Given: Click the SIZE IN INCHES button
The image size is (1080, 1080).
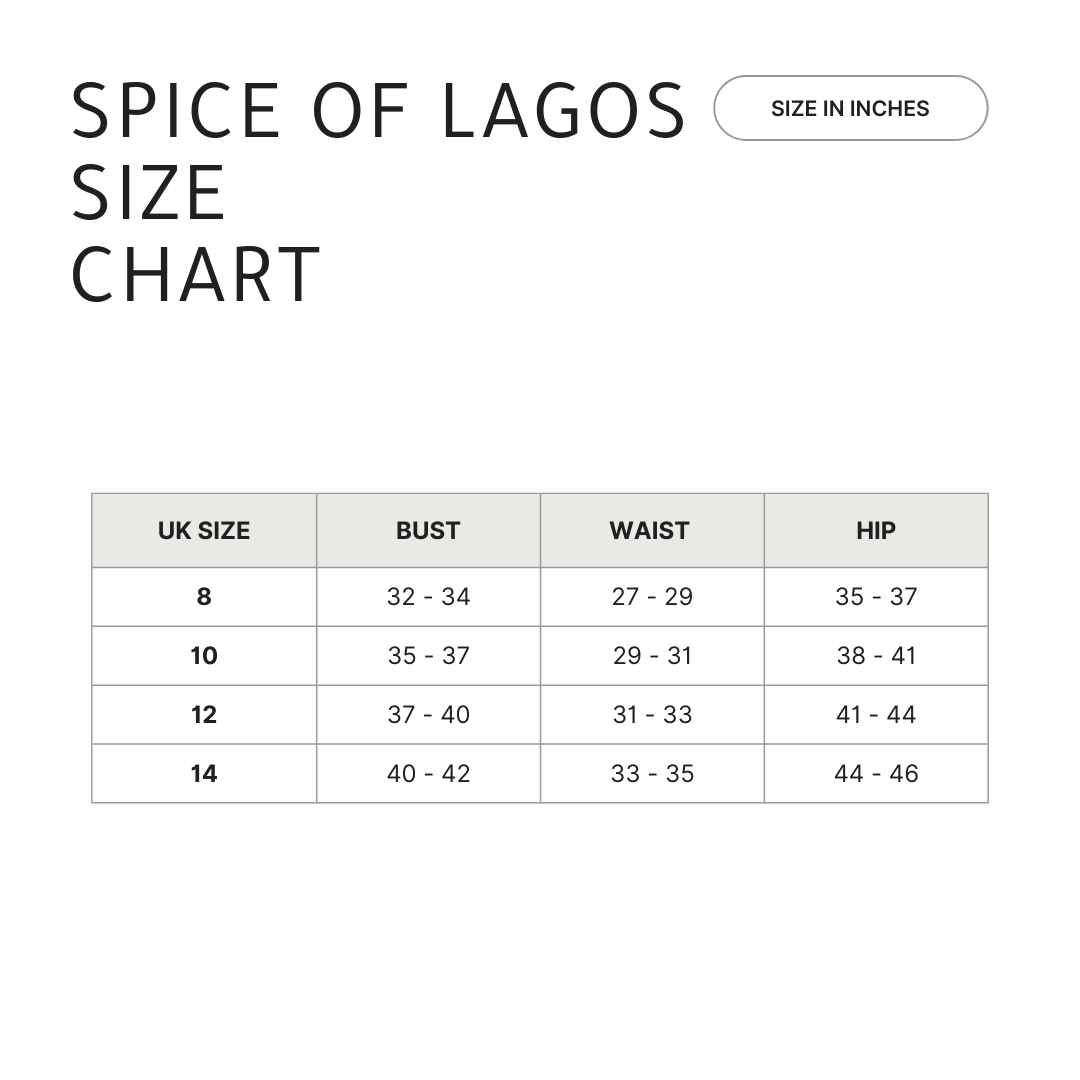Looking at the screenshot, I should (851, 108).
